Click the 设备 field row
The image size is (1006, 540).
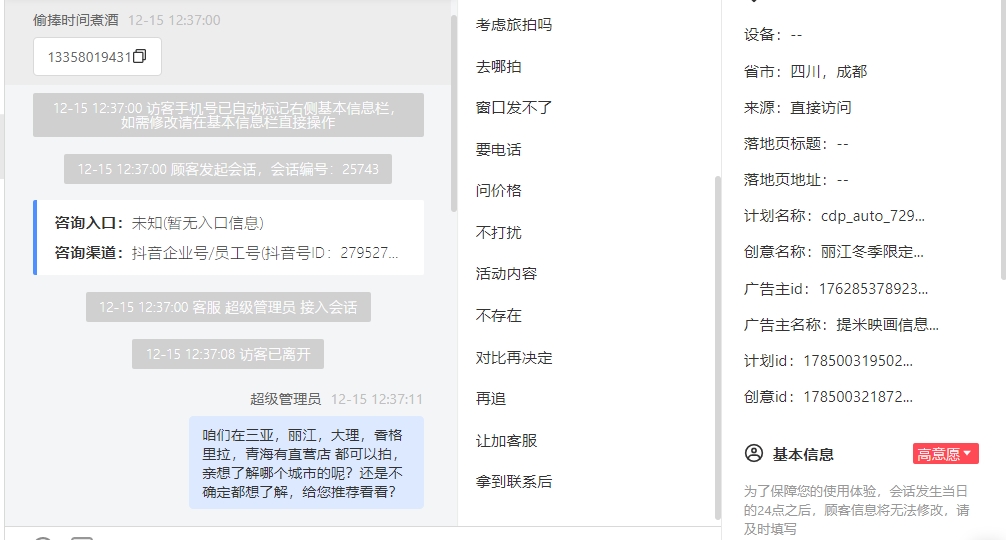[773, 35]
